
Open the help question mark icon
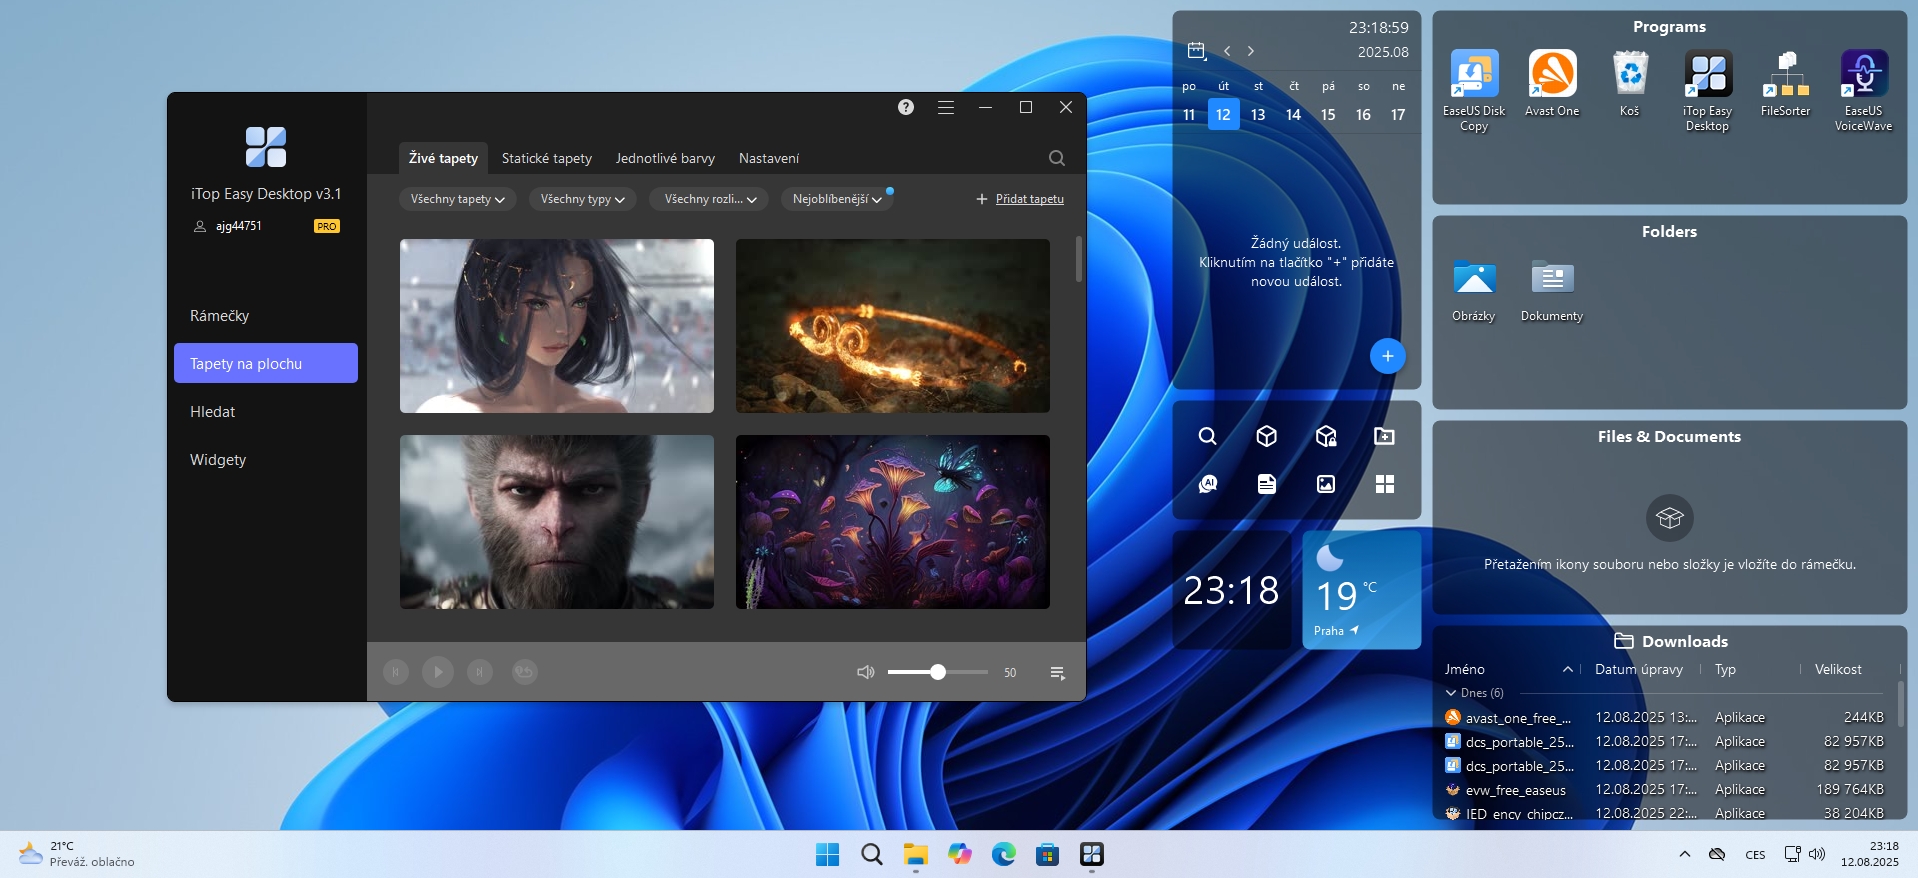tap(906, 107)
